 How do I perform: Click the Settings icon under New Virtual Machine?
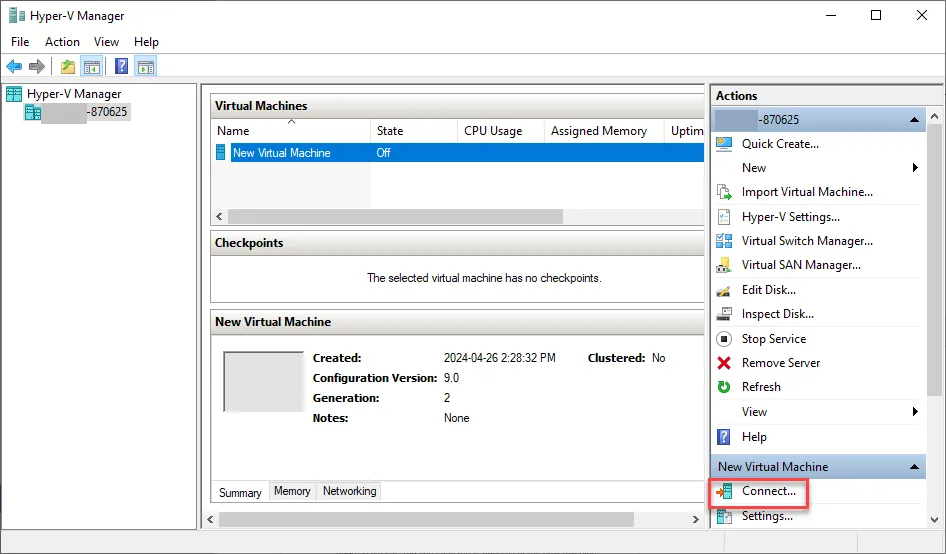point(724,517)
